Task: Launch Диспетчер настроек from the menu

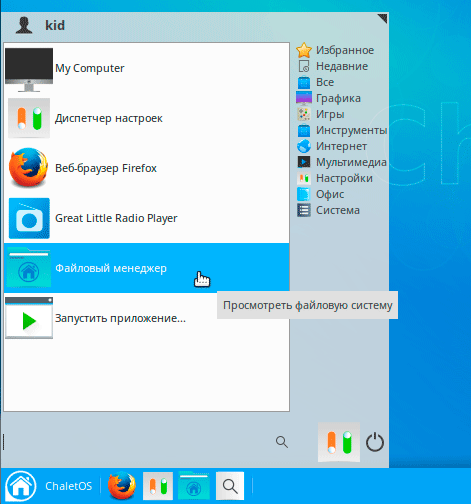Action: [146, 118]
